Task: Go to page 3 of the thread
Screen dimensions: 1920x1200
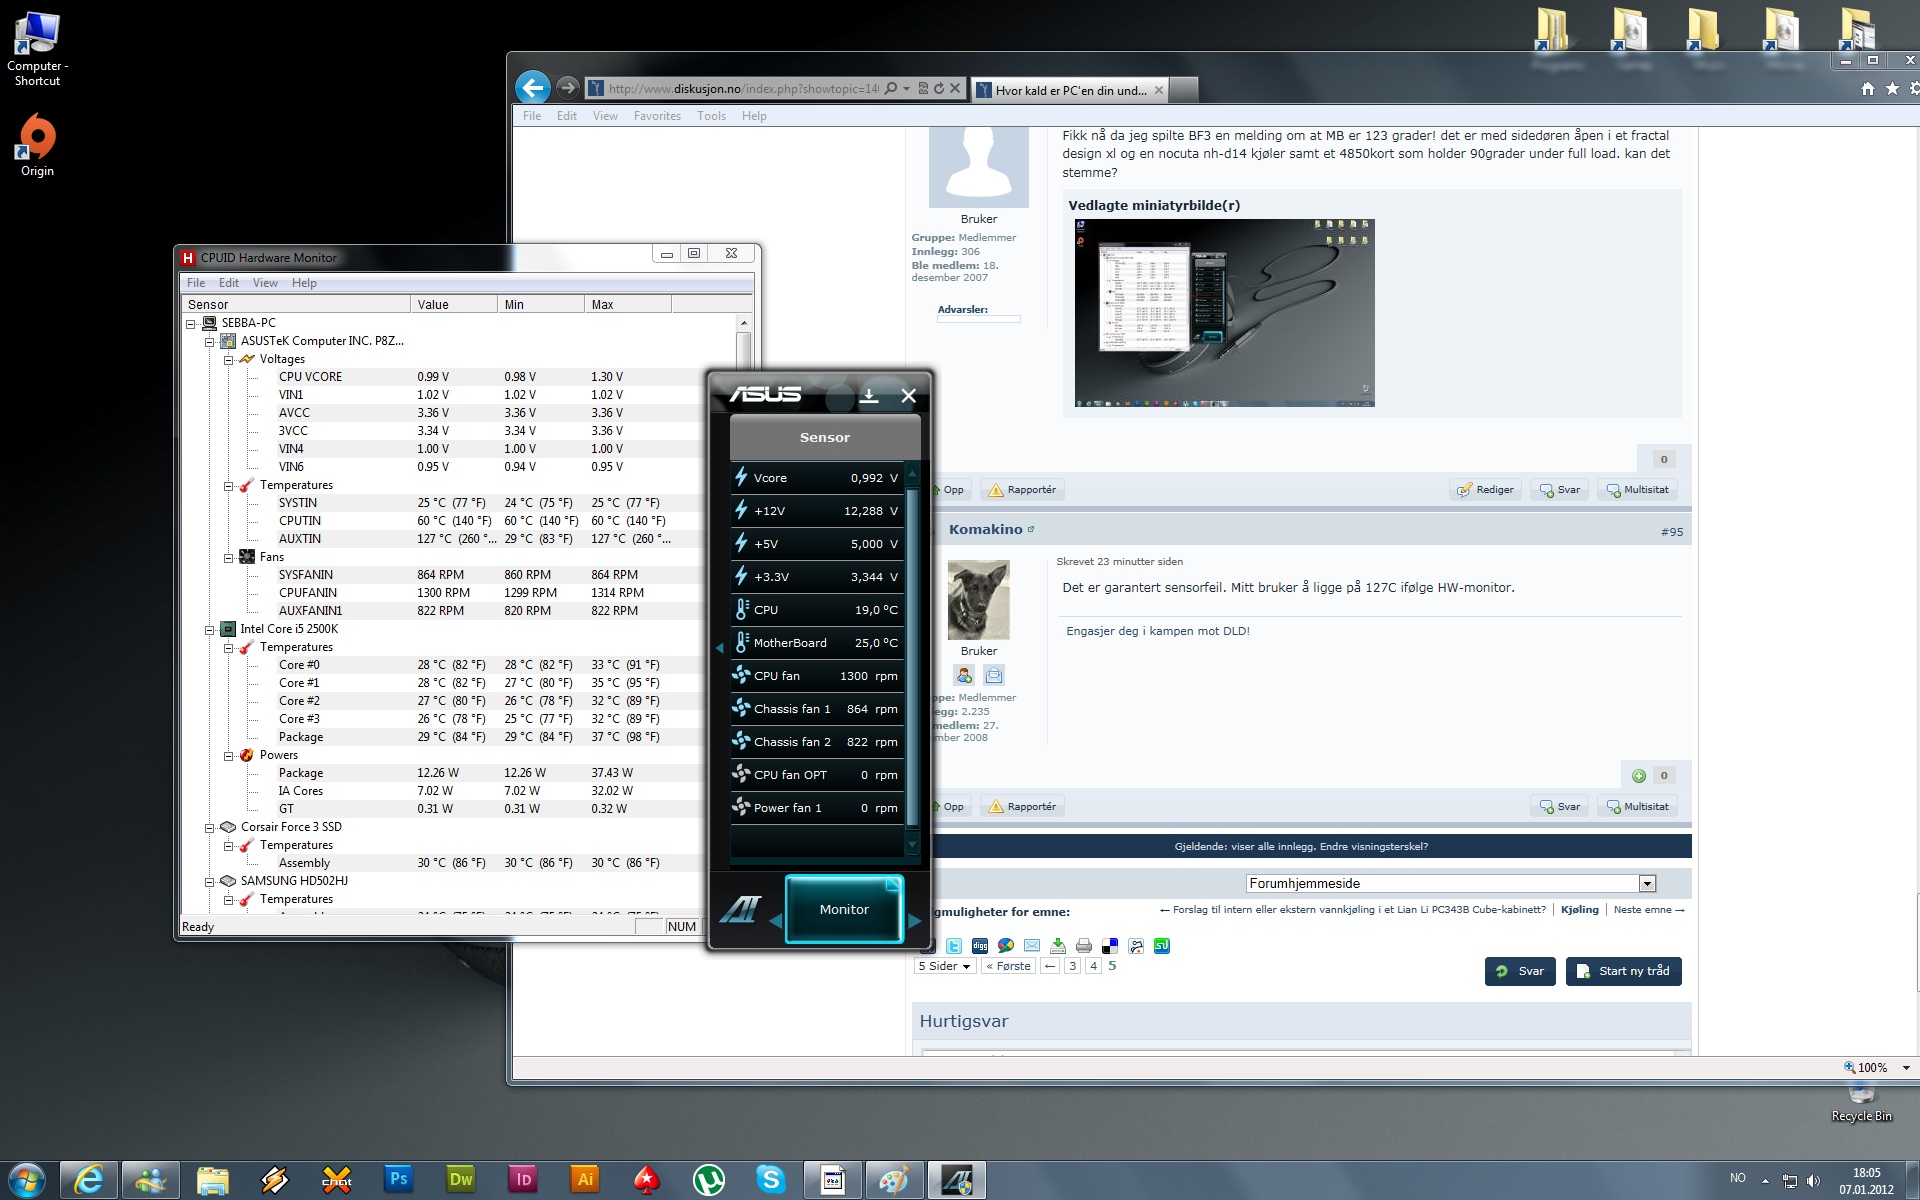Action: (1072, 966)
